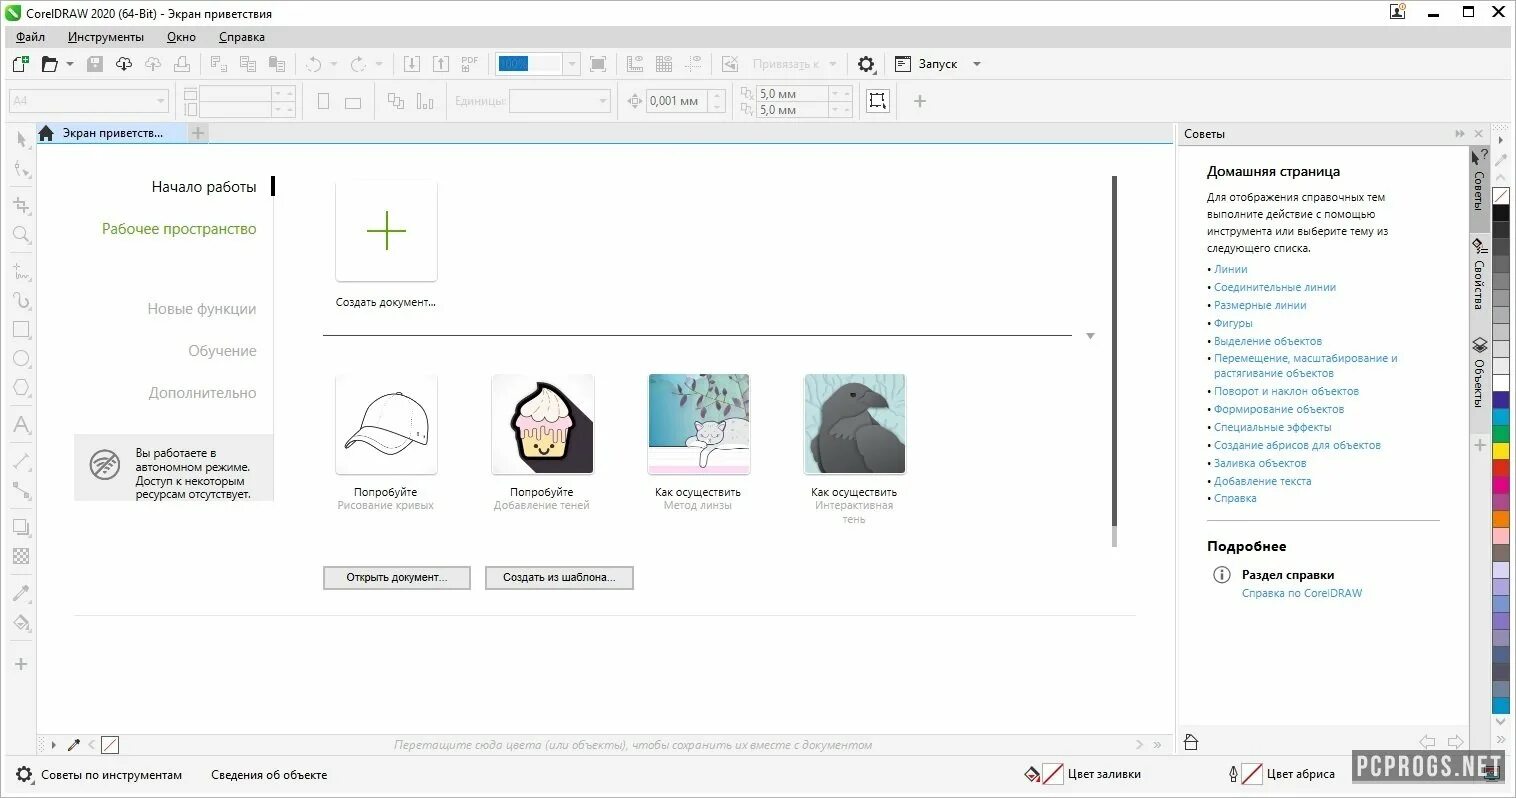Open the raven Интерактивная тень thumbnail

point(855,424)
